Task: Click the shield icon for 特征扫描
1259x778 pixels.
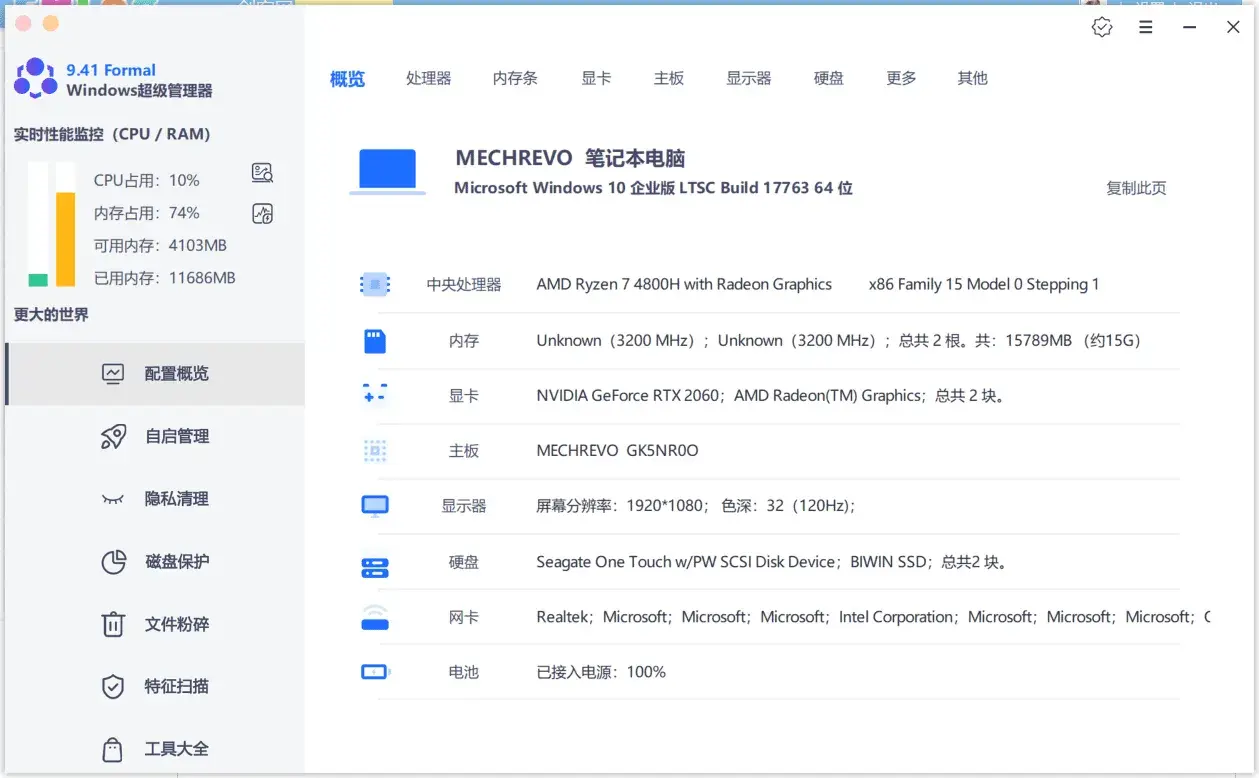Action: coord(113,687)
